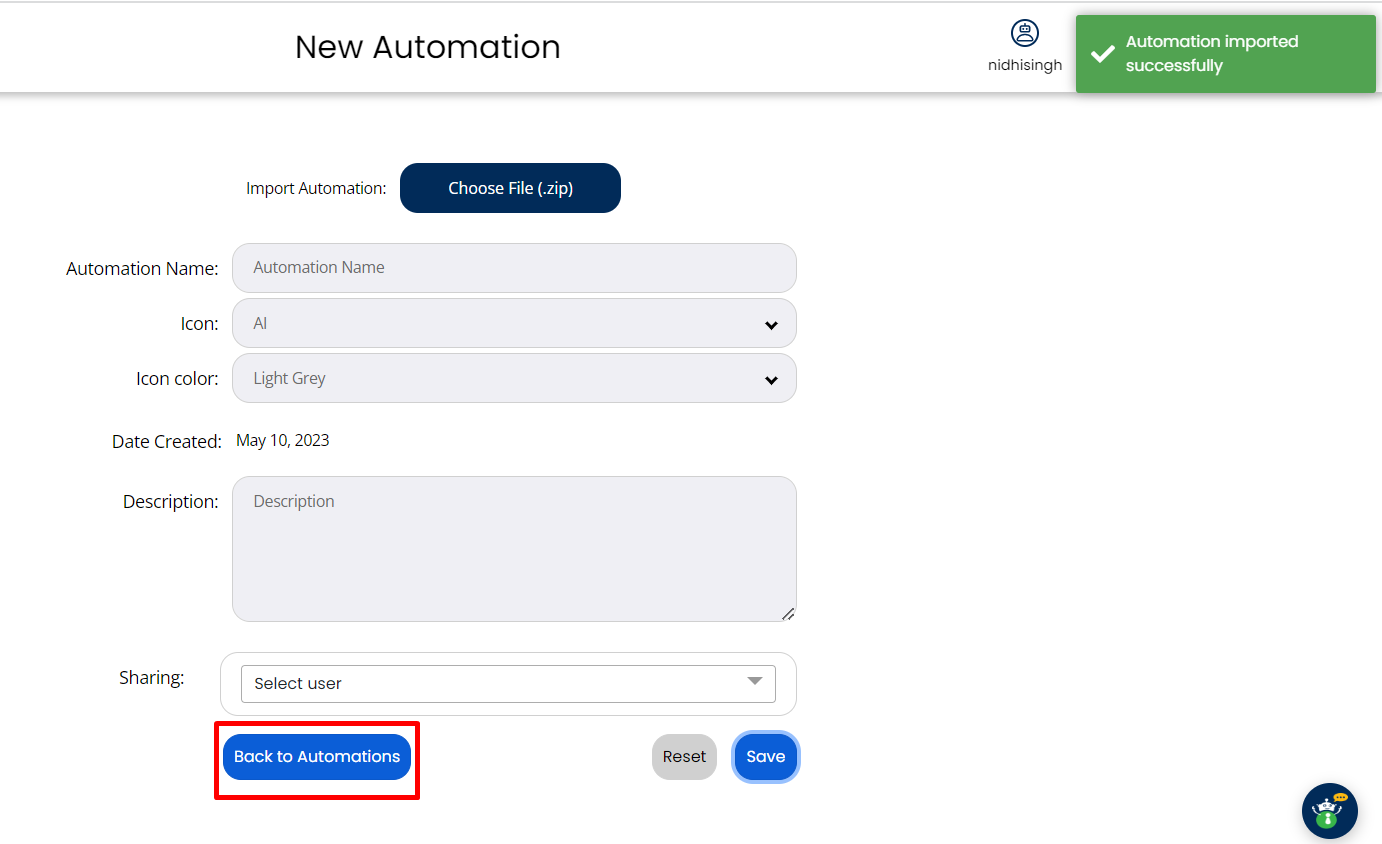Click the May 10, 2023 creation date
The image size is (1382, 844).
282,441
